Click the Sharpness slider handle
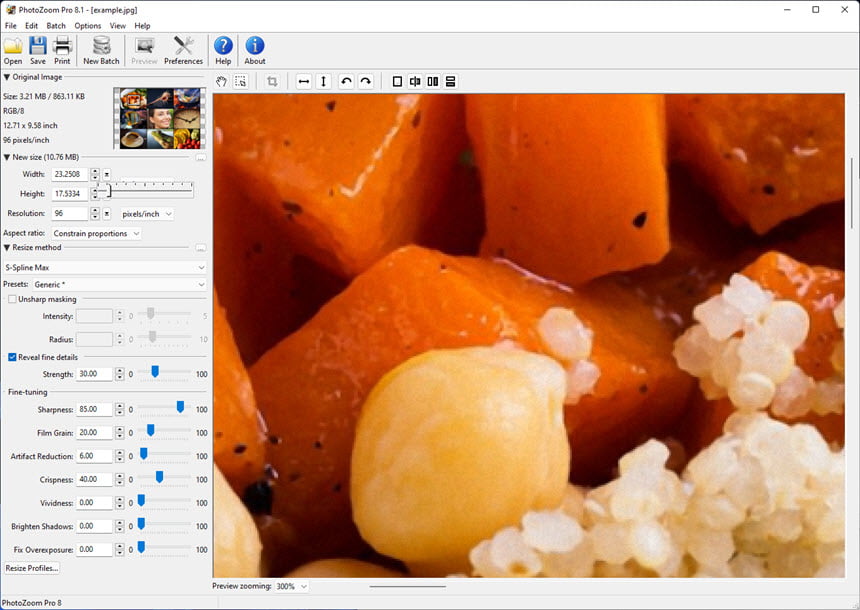This screenshot has height=610, width=860. [x=180, y=407]
